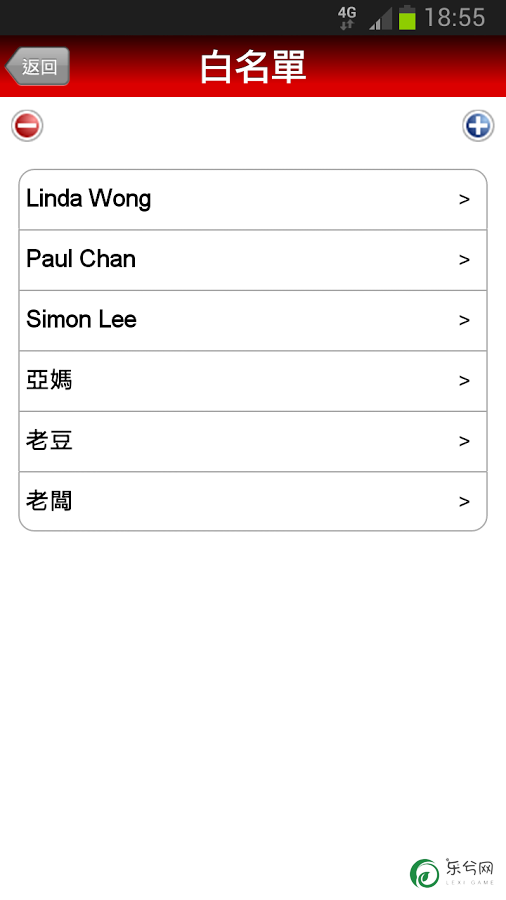
Task: Open the Simon Lee entry
Action: point(253,320)
